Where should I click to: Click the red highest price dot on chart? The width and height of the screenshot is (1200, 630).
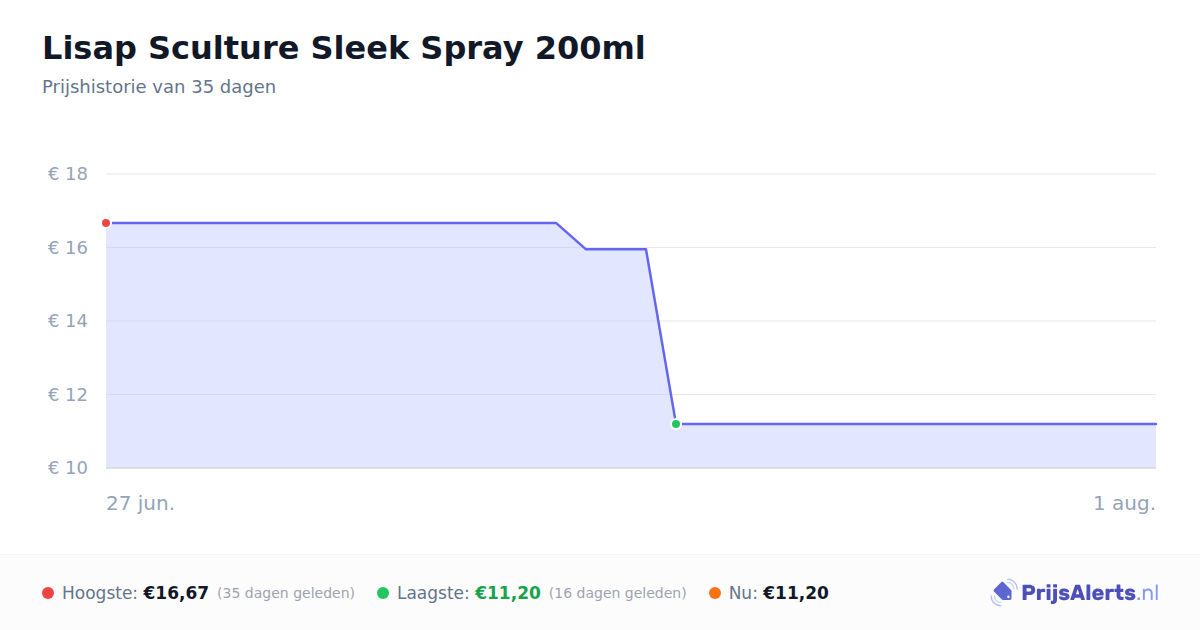pyautogui.click(x=106, y=223)
